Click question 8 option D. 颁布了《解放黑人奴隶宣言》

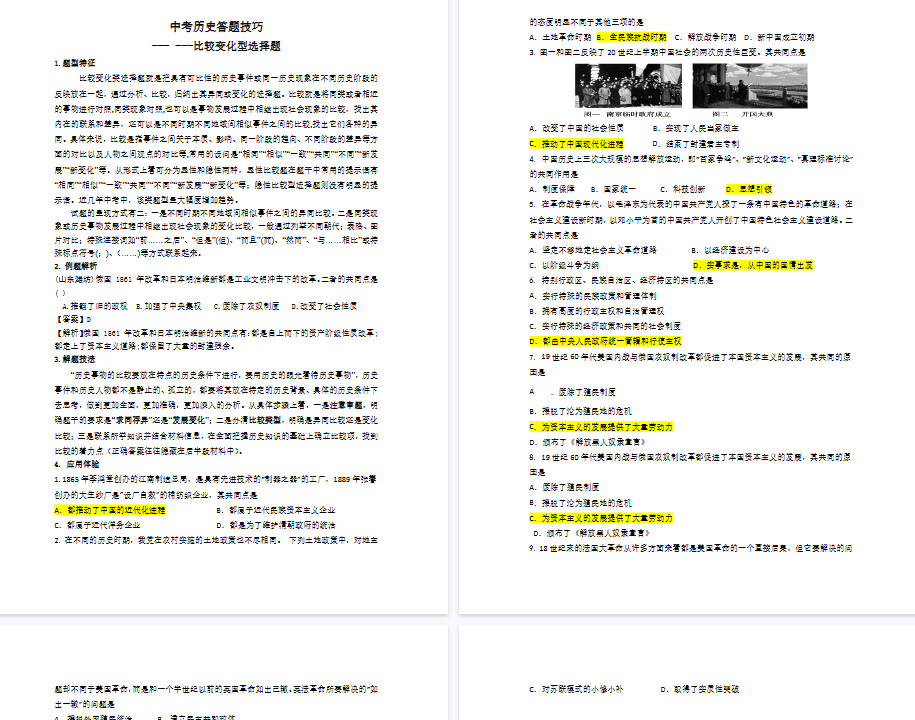[x=592, y=533]
